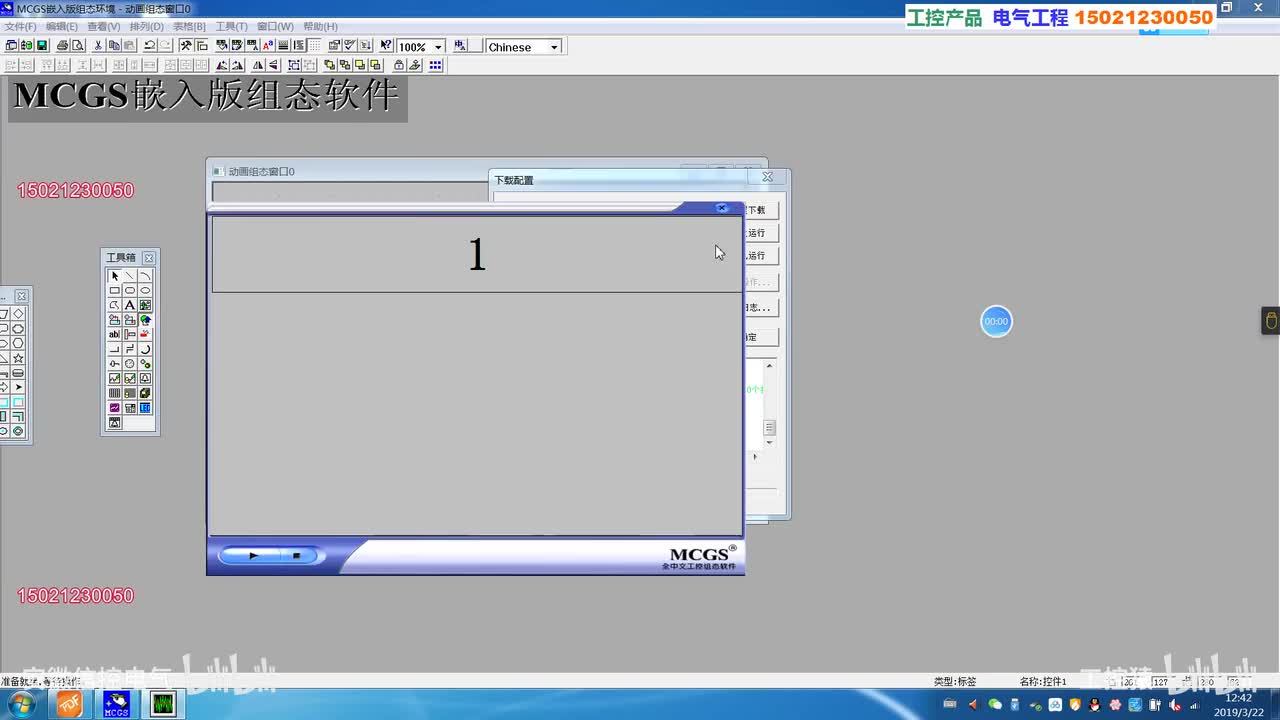Viewport: 1280px width, 720px height.
Task: Select the purple curve chart tool
Action: pyautogui.click(x=115, y=408)
